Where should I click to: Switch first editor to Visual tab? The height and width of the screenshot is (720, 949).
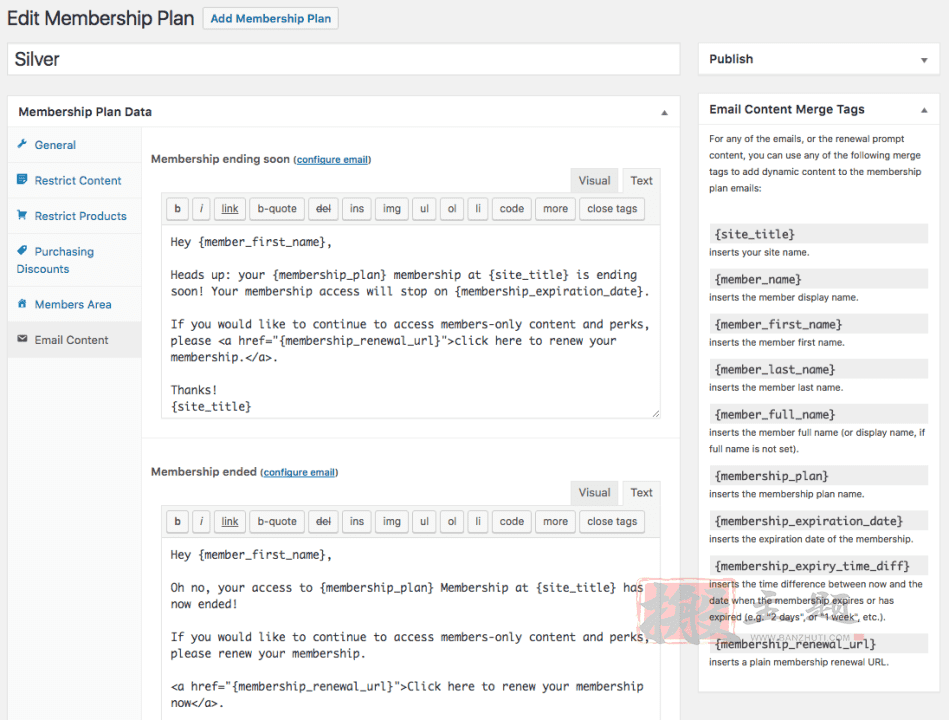coord(594,181)
